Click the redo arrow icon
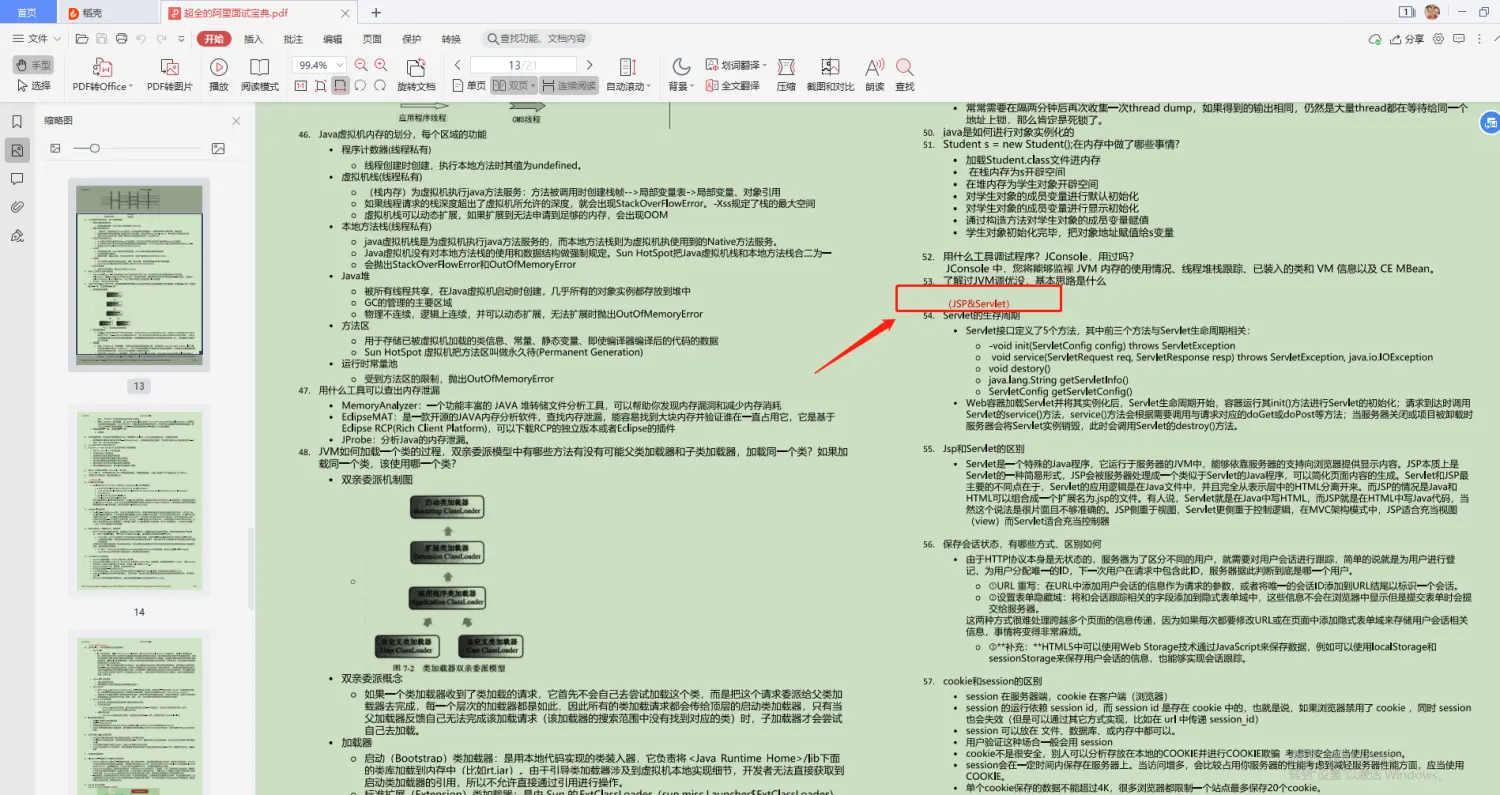The width and height of the screenshot is (1500, 795). 160,39
